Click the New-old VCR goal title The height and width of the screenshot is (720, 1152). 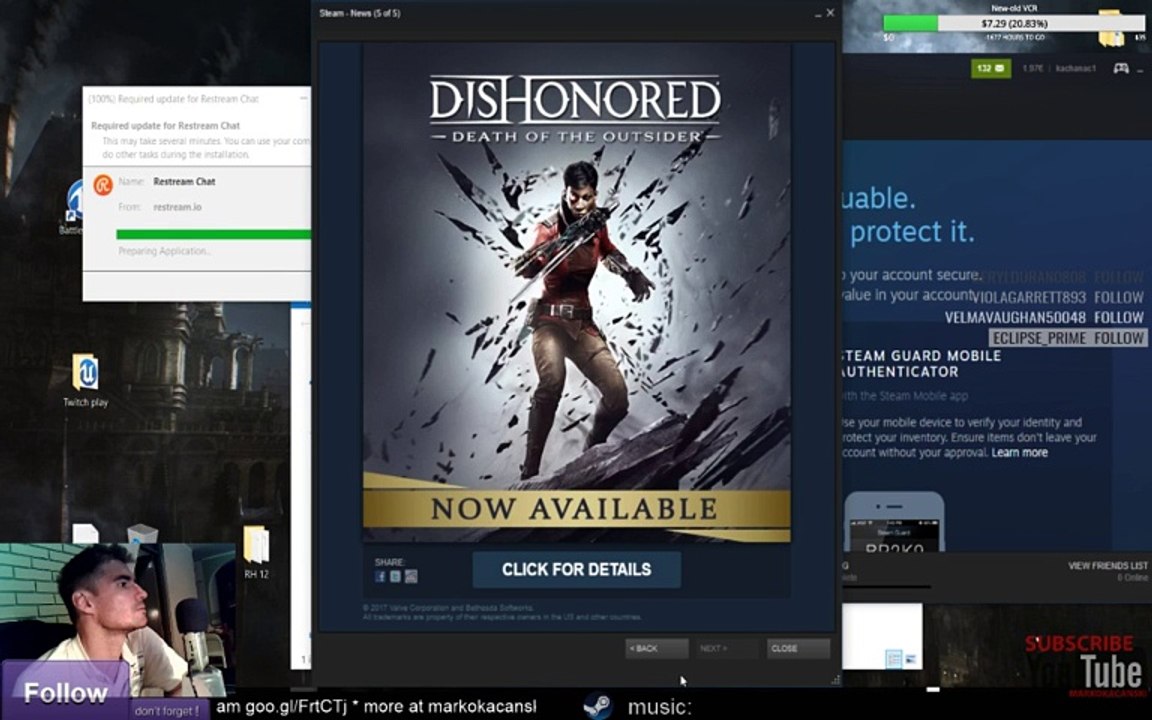[x=1014, y=8]
